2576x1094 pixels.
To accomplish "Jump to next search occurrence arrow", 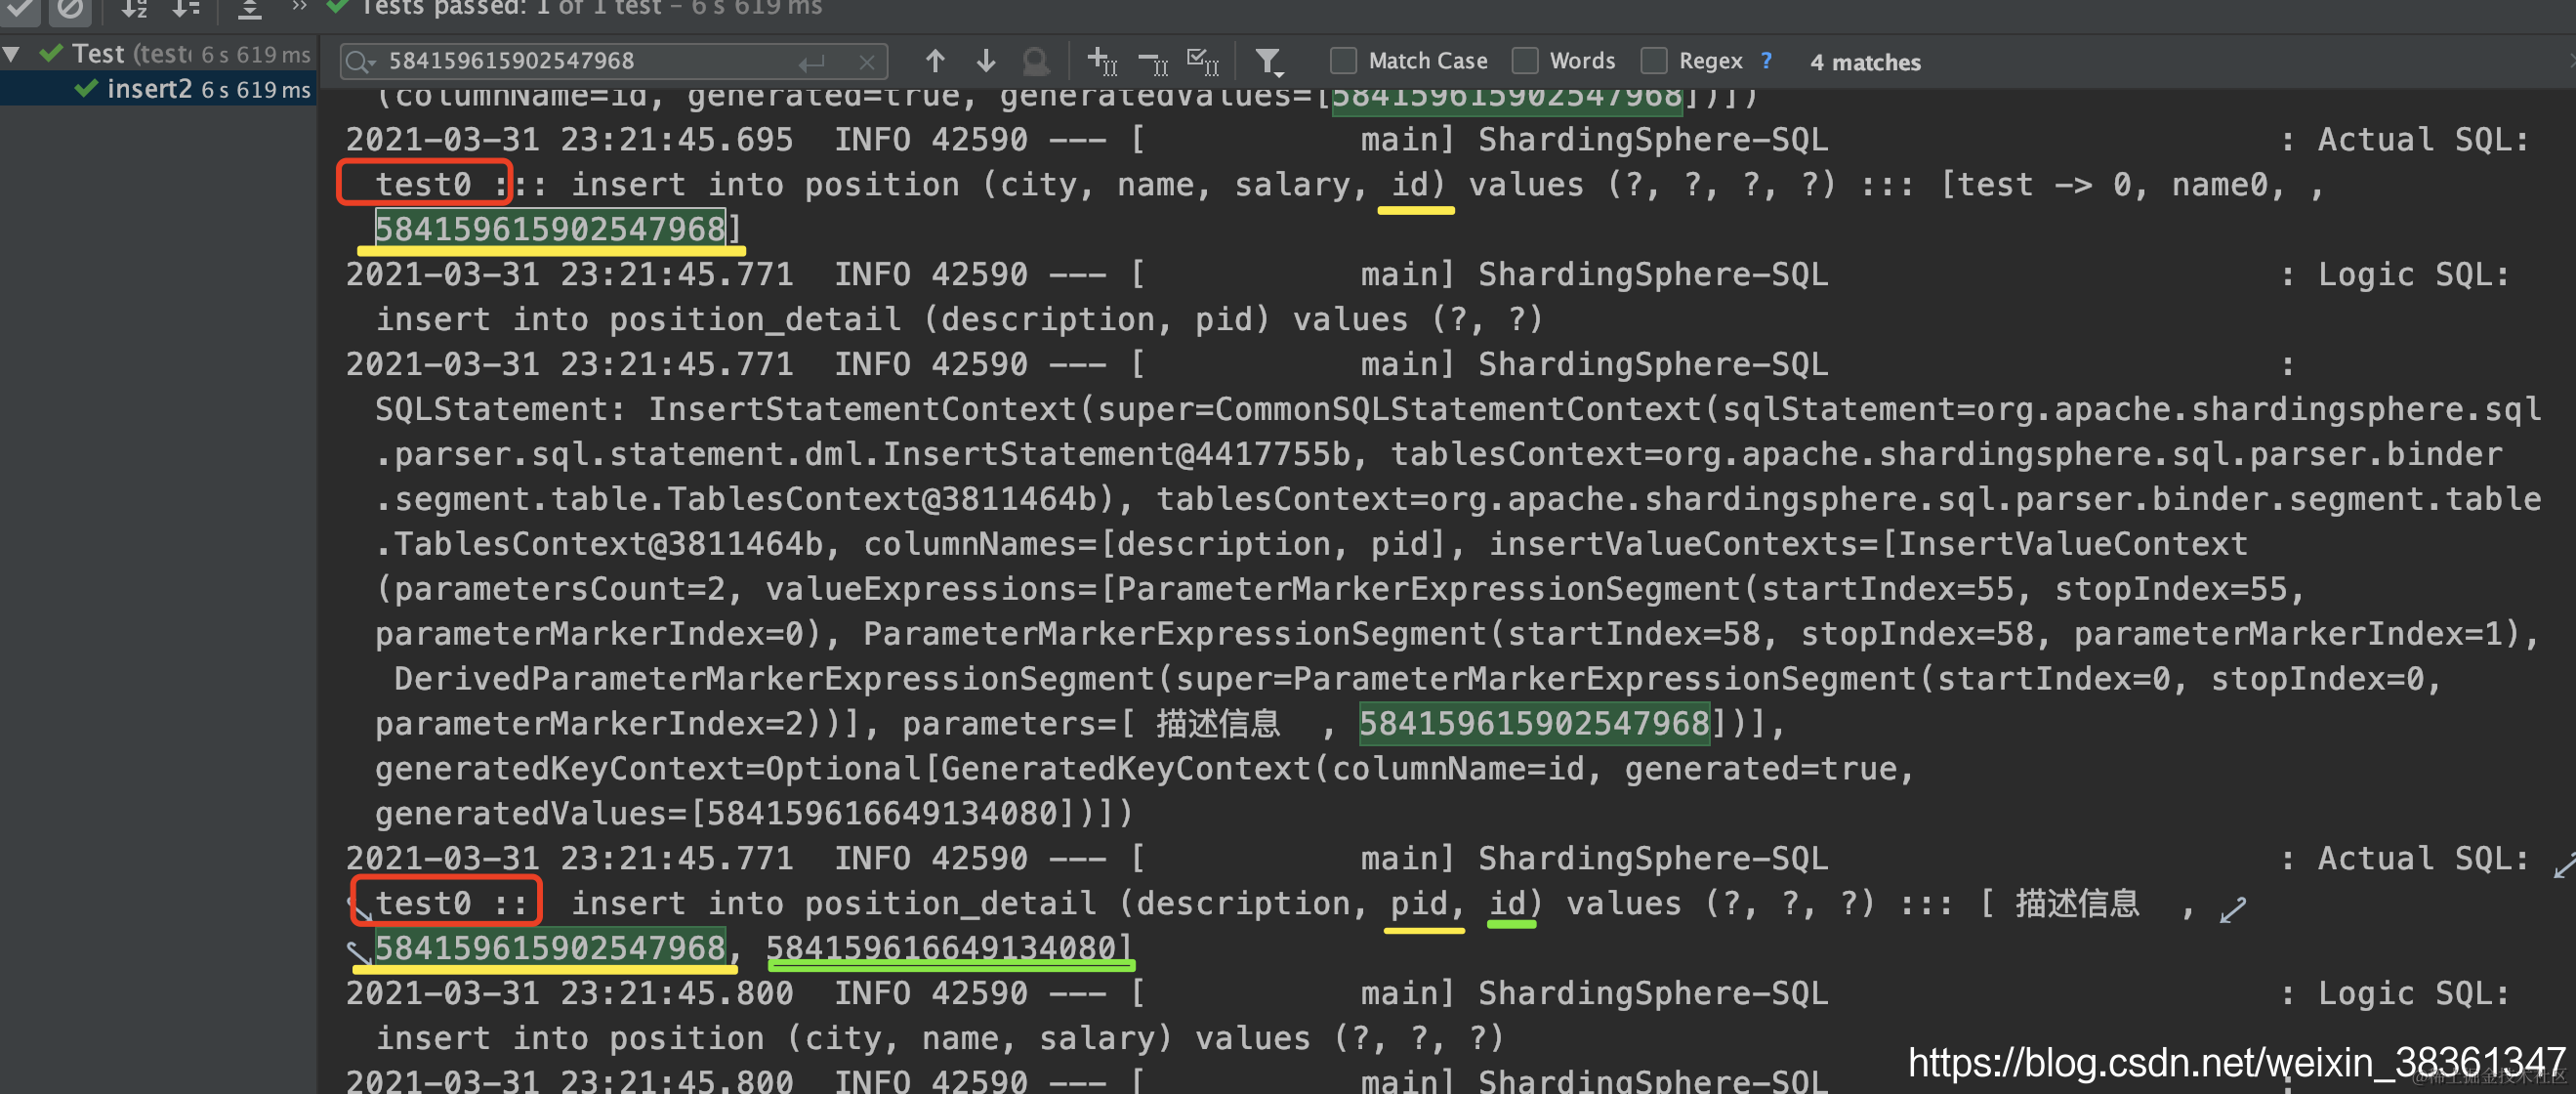I will [x=985, y=61].
